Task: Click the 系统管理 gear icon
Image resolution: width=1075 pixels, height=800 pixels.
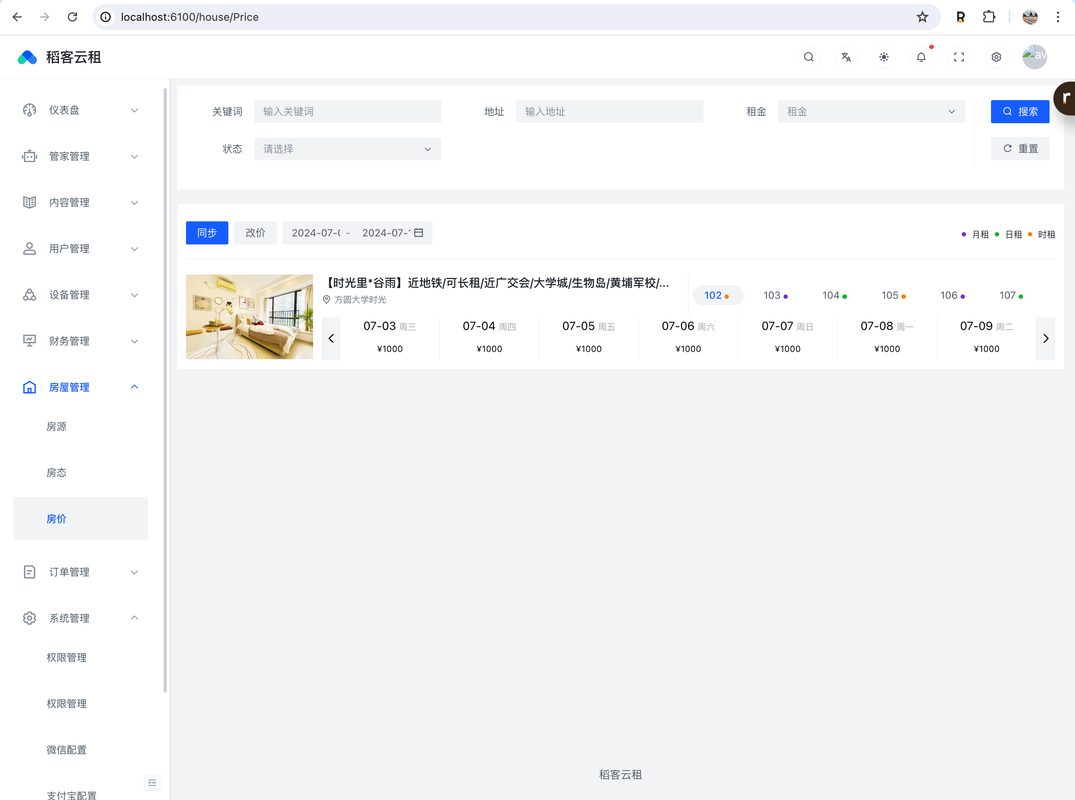Action: 29,618
